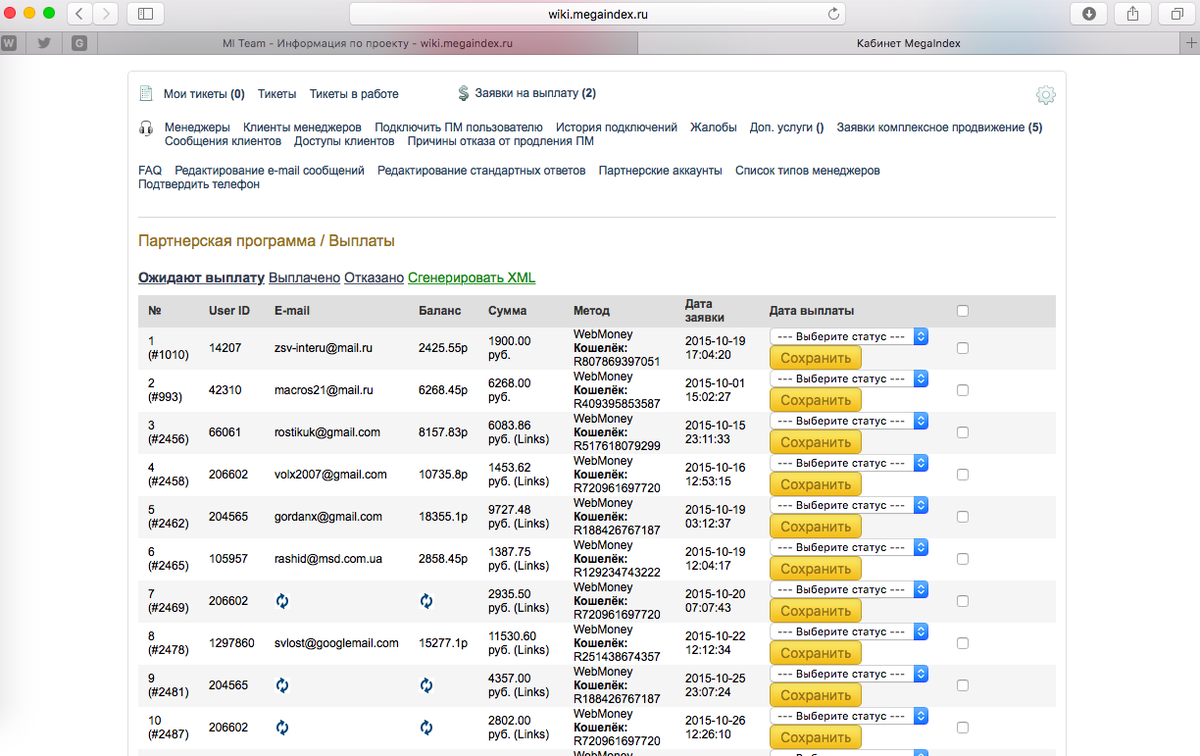Open the Тикеты в работе link

click(354, 94)
